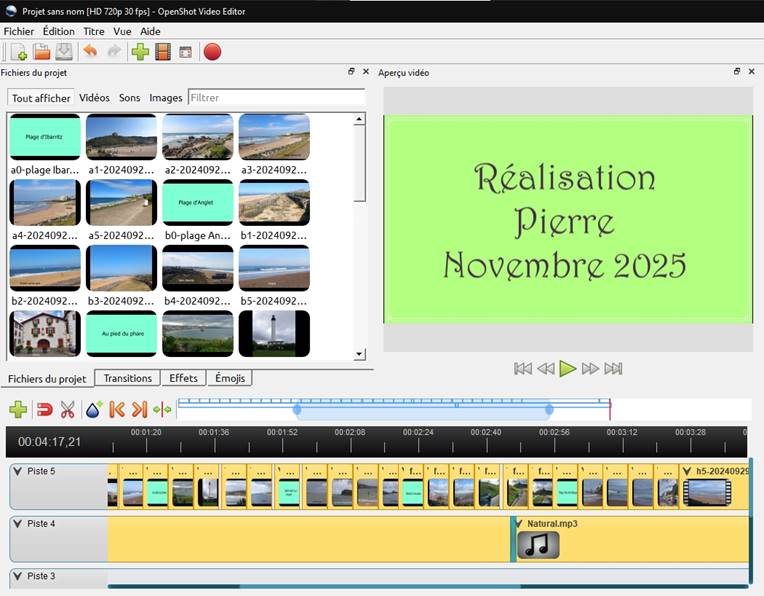Viewport: 764px width, 596px height.
Task: Toggle fullscreen icon in main toolbar
Action: [186, 52]
